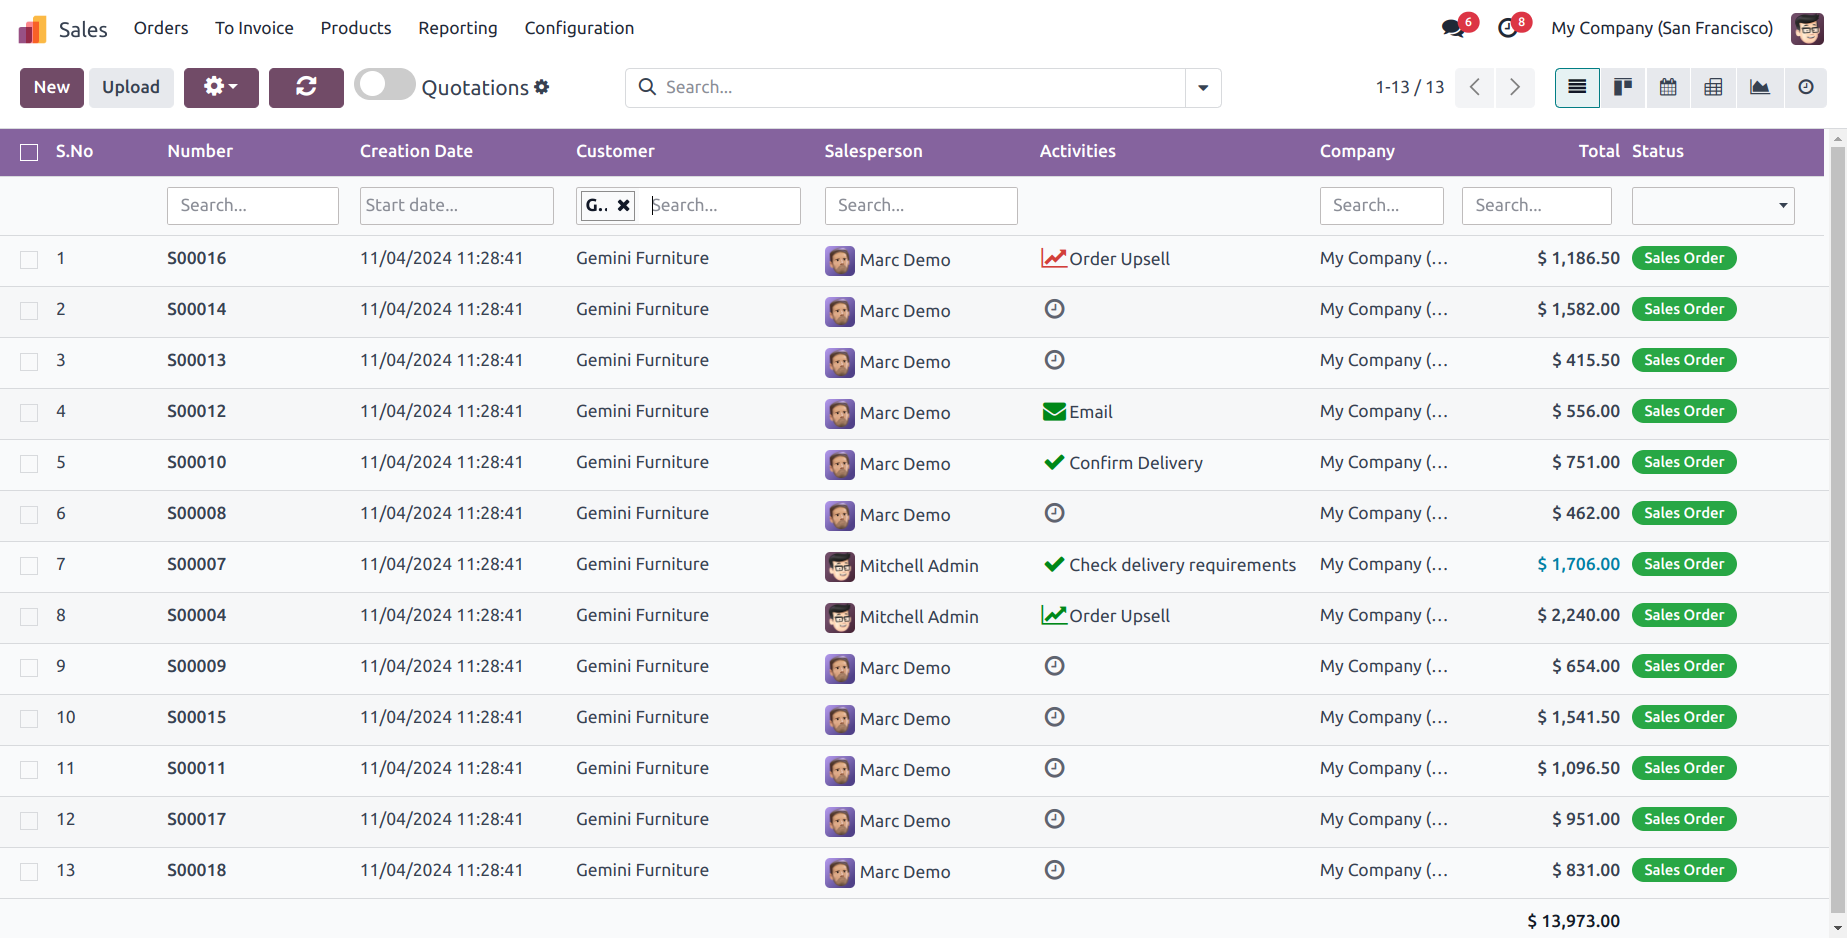
Task: Open the Products menu
Action: (x=356, y=28)
